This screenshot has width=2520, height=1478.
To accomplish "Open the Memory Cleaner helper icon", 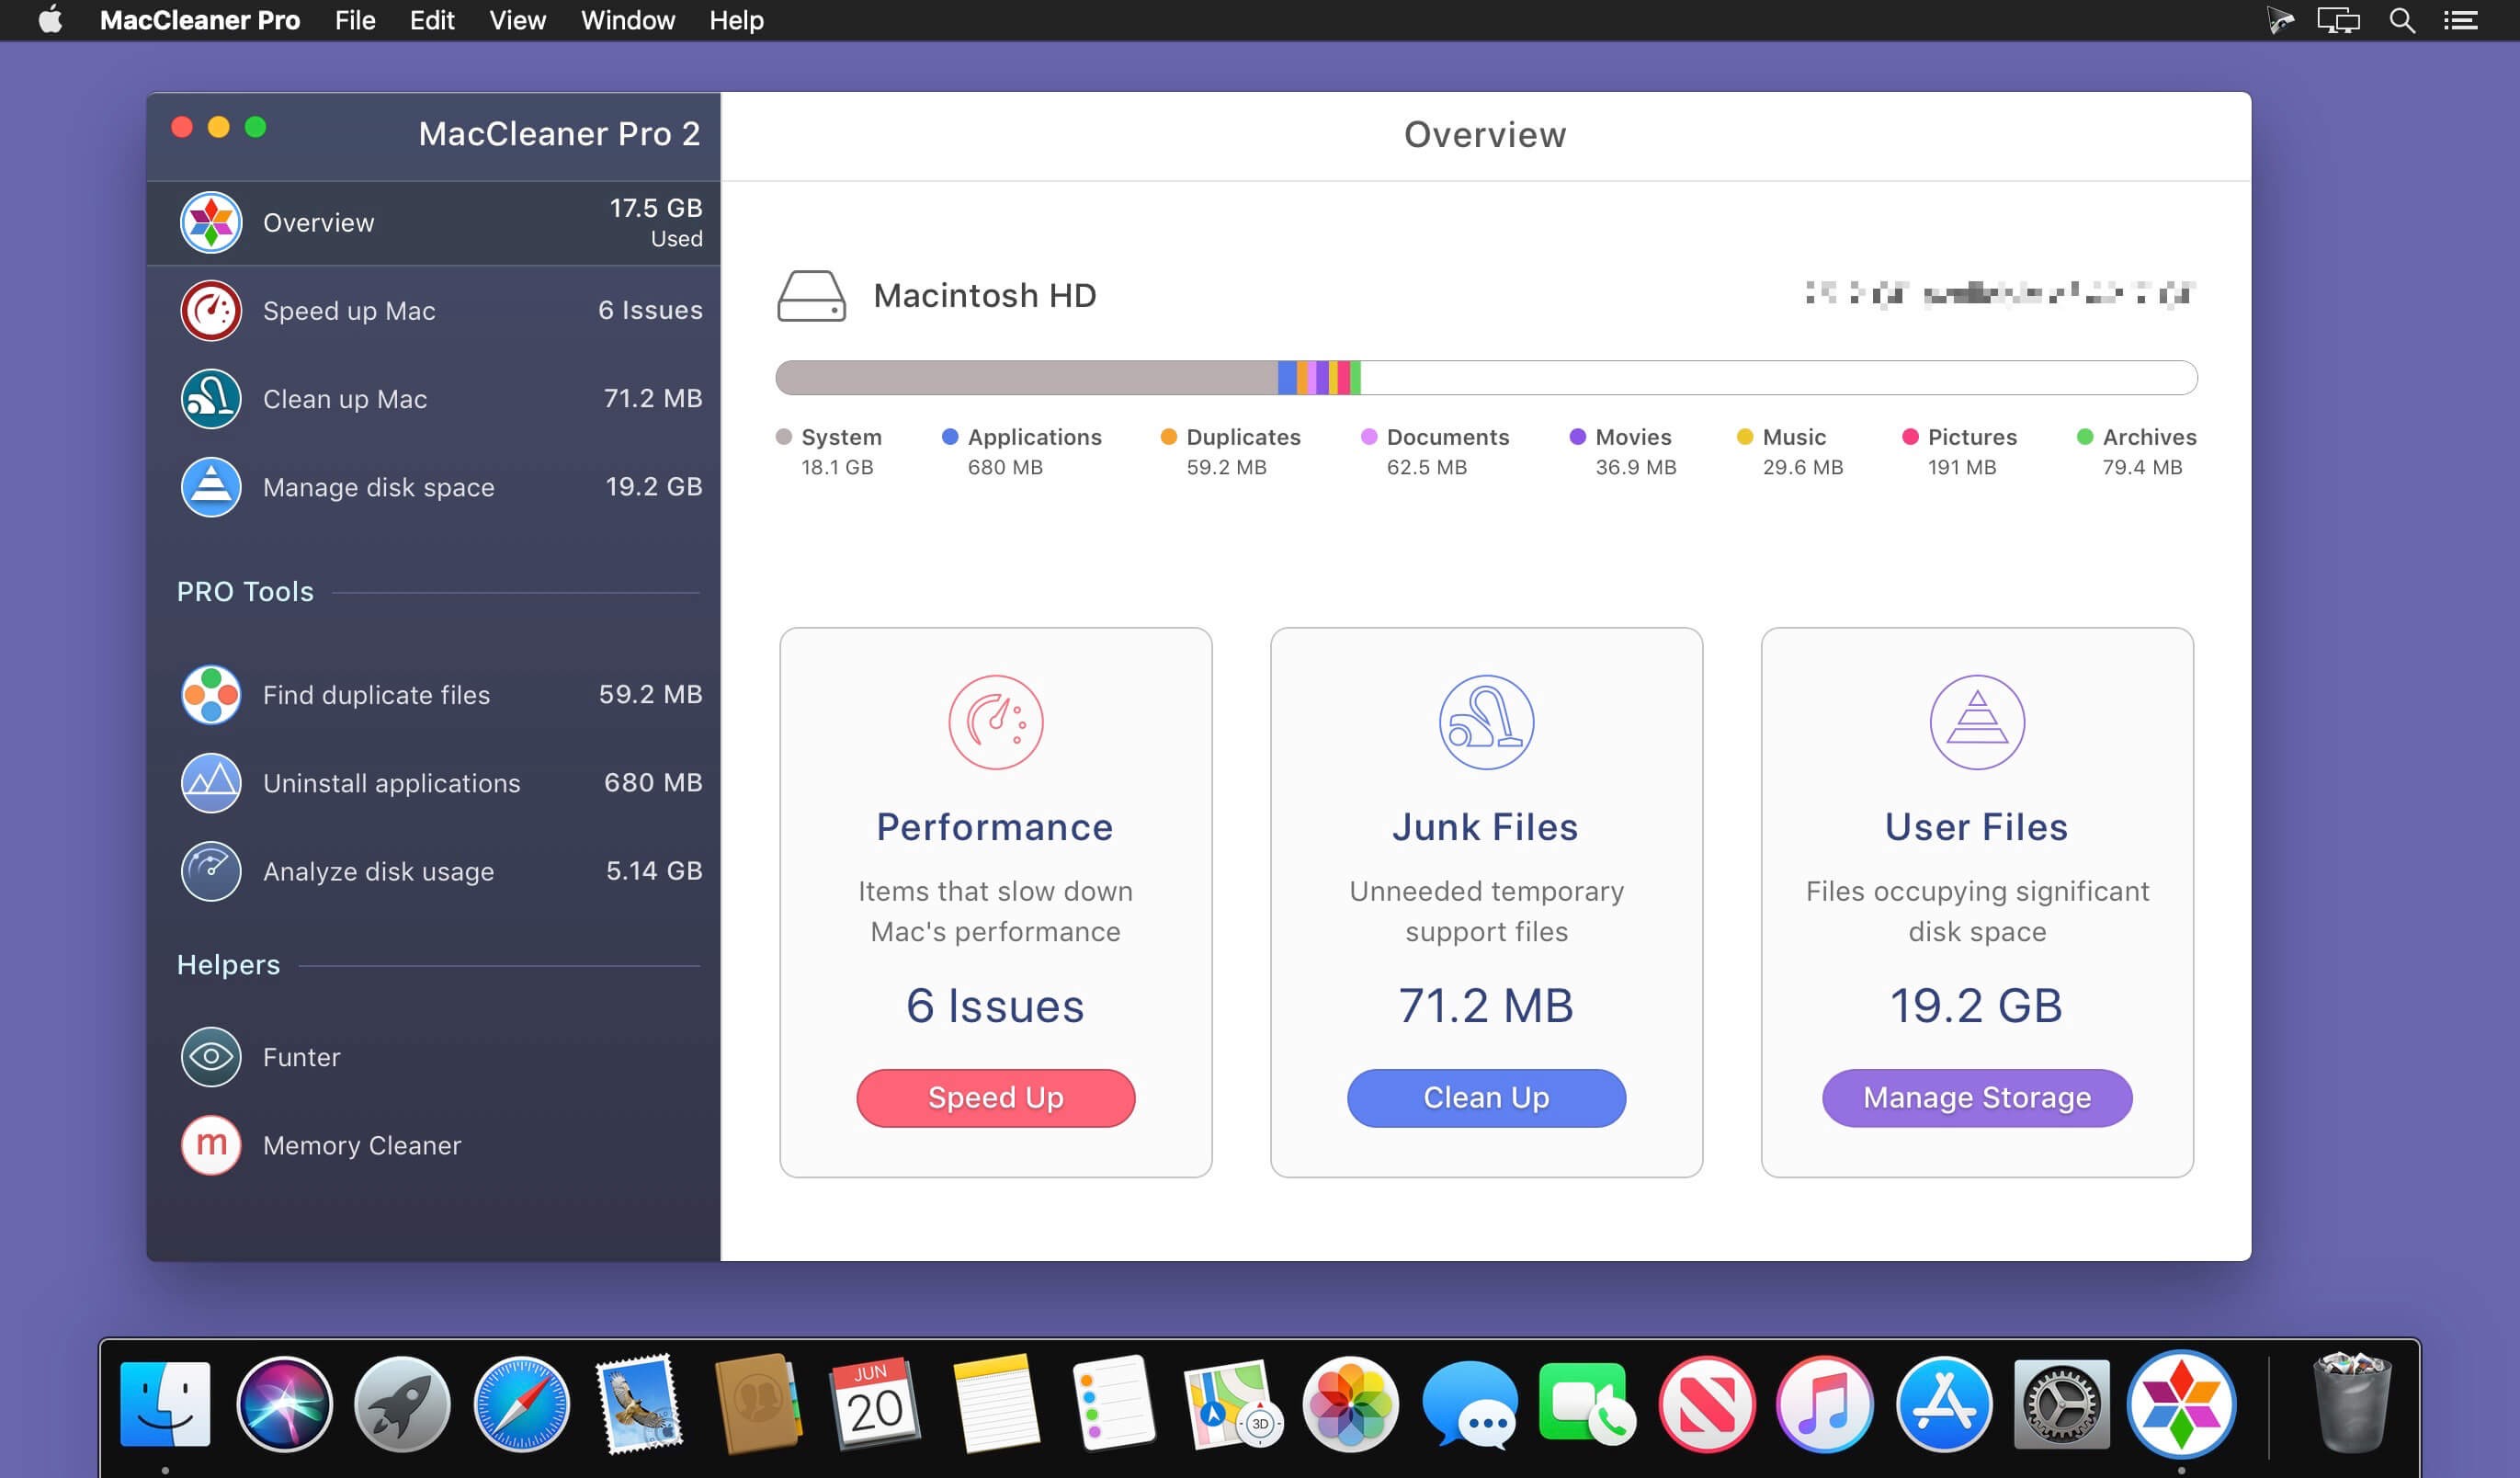I will [x=211, y=1145].
